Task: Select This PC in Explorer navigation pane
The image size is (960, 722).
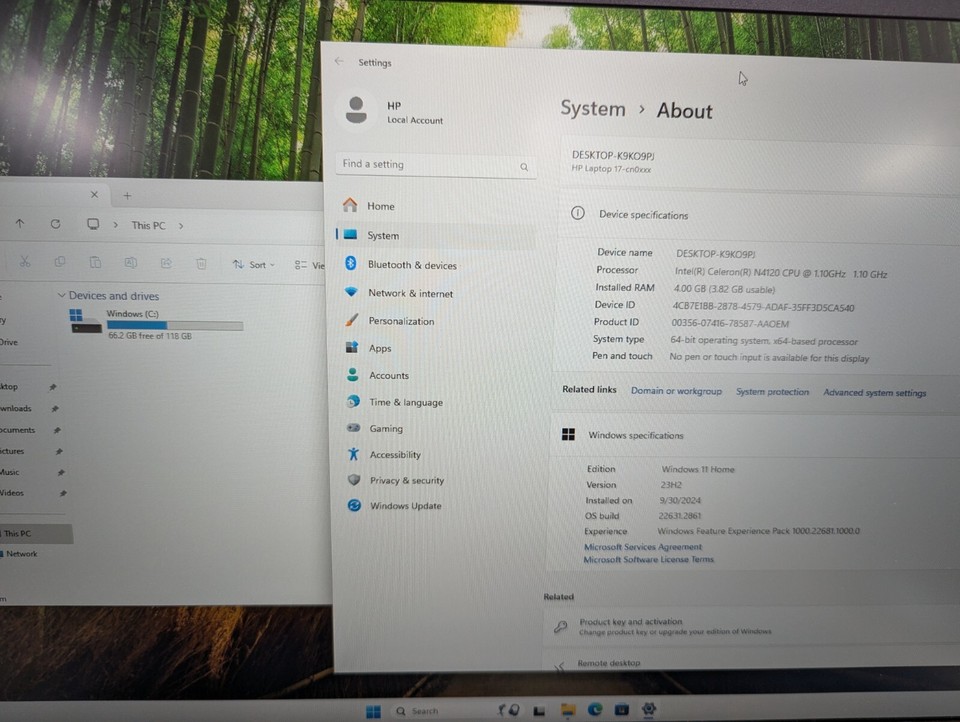Action: tap(18, 533)
